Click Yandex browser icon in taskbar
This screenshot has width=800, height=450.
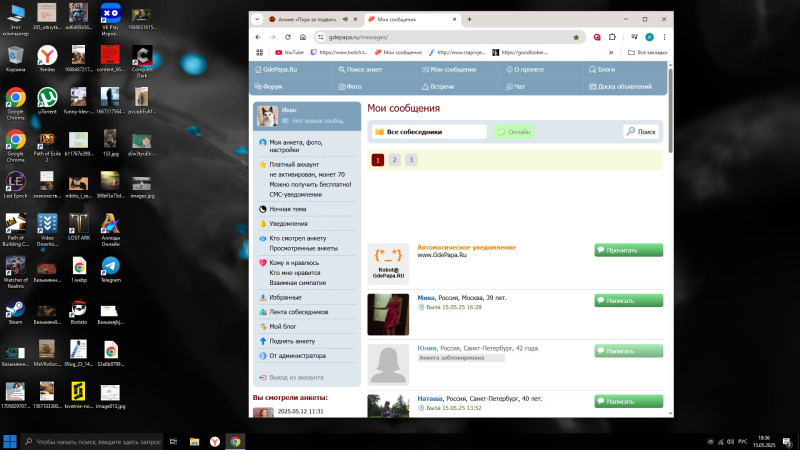(212, 441)
